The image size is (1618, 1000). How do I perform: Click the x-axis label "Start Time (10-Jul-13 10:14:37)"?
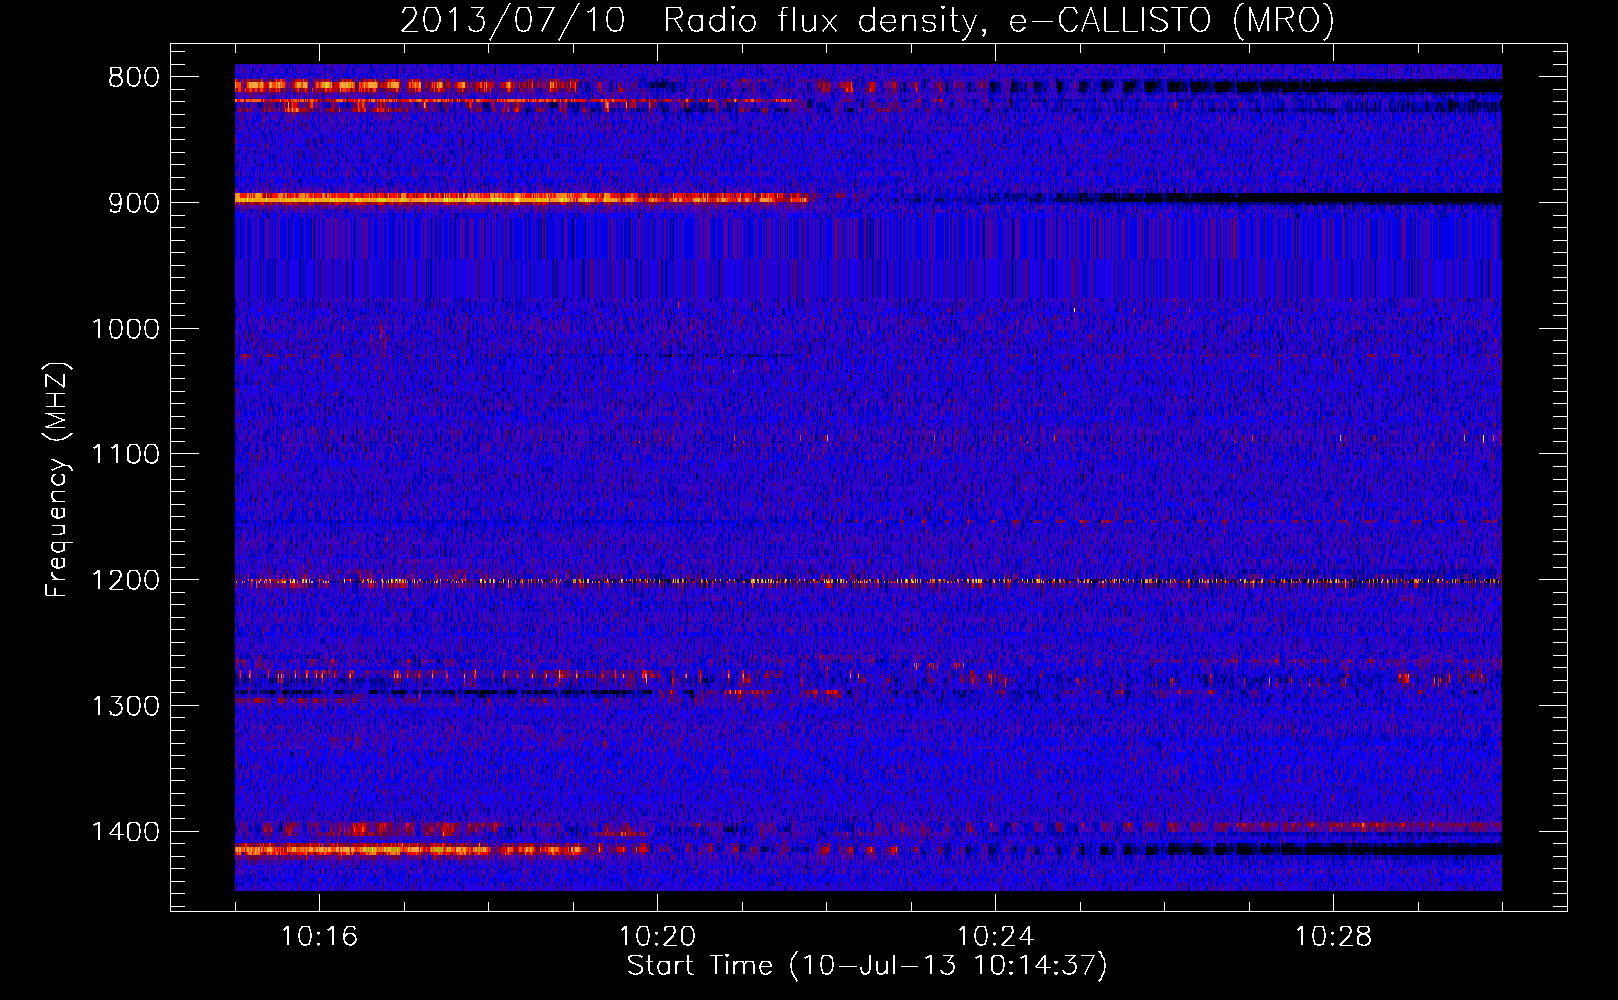tap(867, 966)
